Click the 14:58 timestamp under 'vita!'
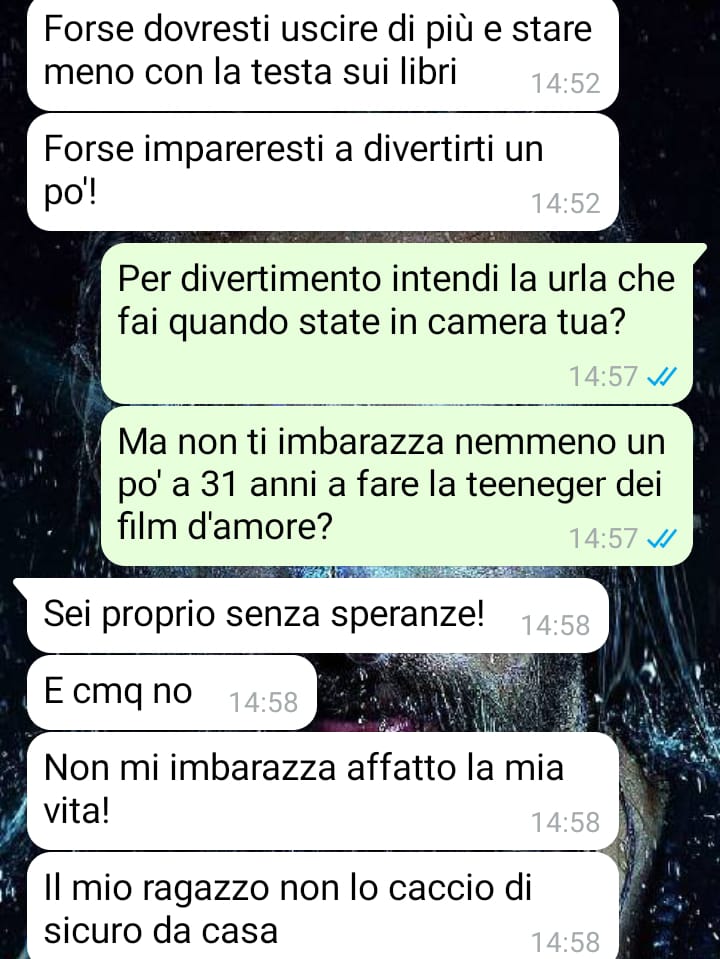The image size is (720, 959). pyautogui.click(x=566, y=823)
